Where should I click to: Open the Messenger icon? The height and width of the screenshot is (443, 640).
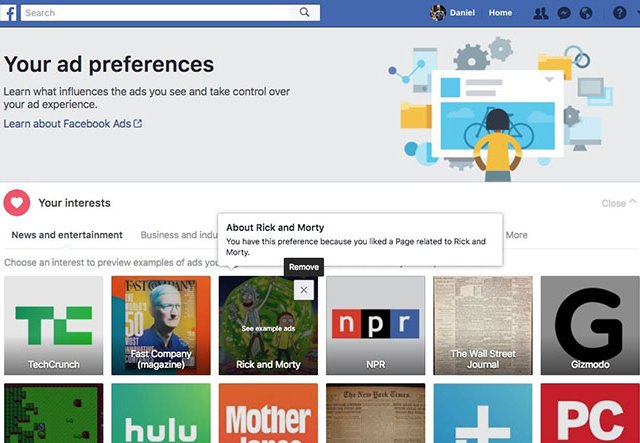tap(564, 13)
